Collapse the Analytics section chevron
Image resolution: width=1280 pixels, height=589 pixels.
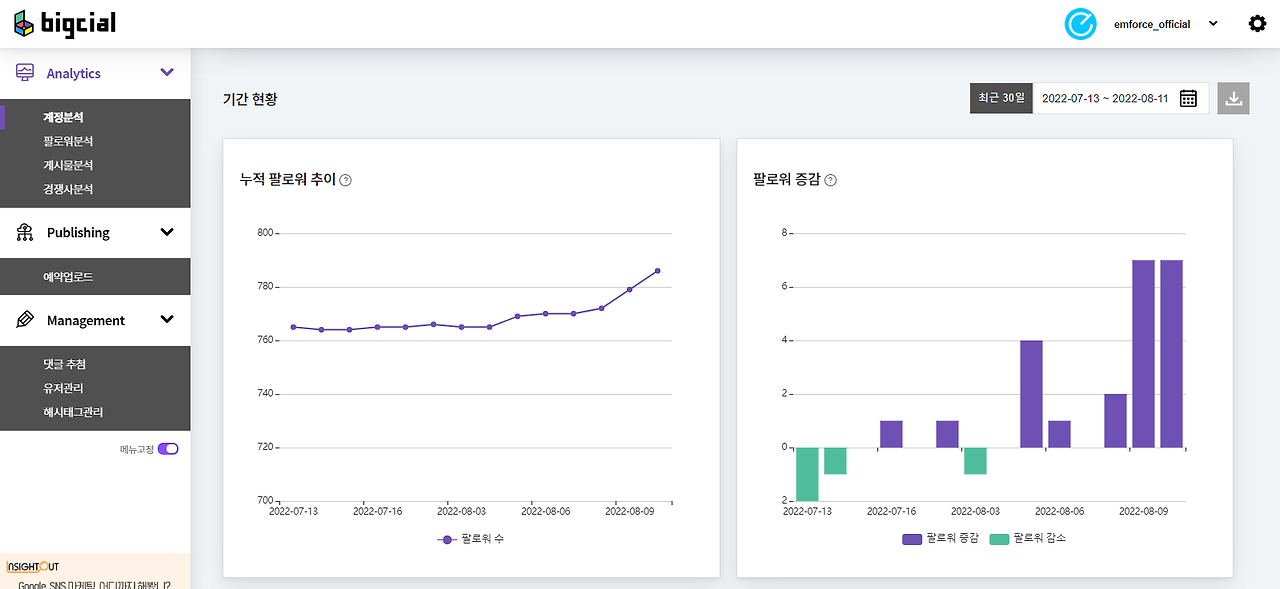tap(167, 72)
